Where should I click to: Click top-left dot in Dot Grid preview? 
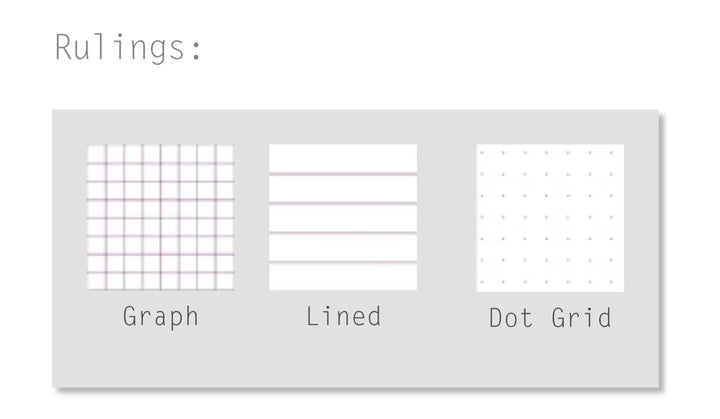pyautogui.click(x=483, y=153)
